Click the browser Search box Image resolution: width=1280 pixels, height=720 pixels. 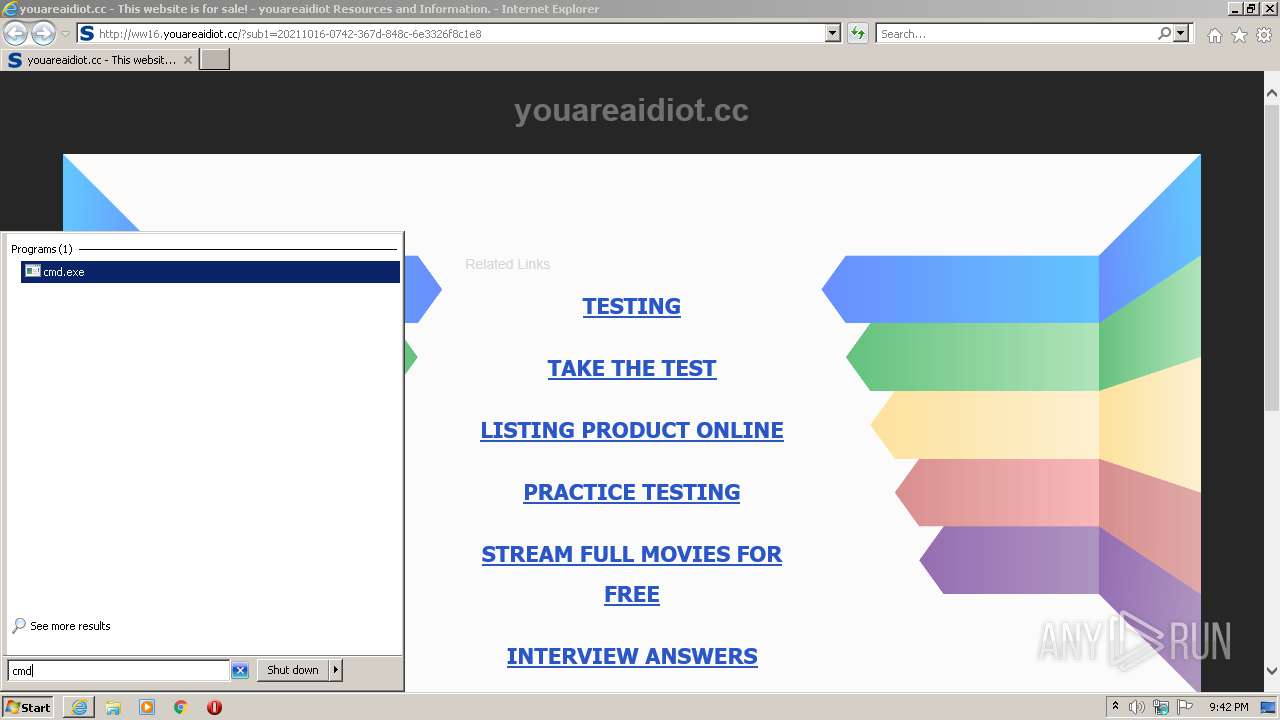(x=1015, y=33)
